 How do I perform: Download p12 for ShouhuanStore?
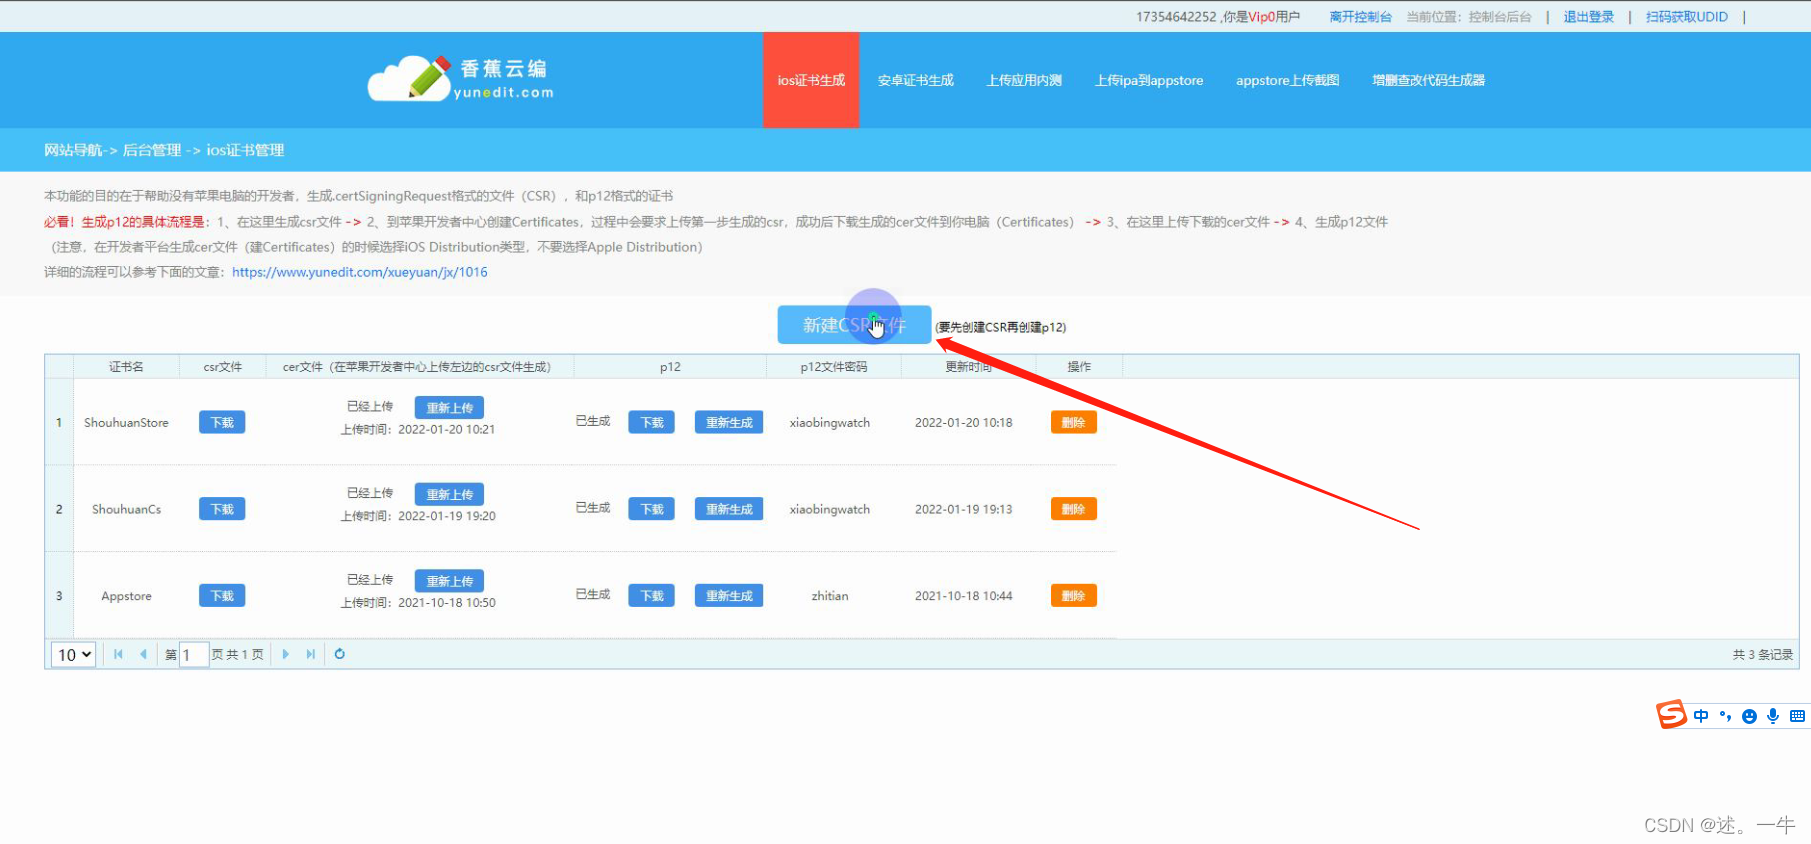point(652,422)
